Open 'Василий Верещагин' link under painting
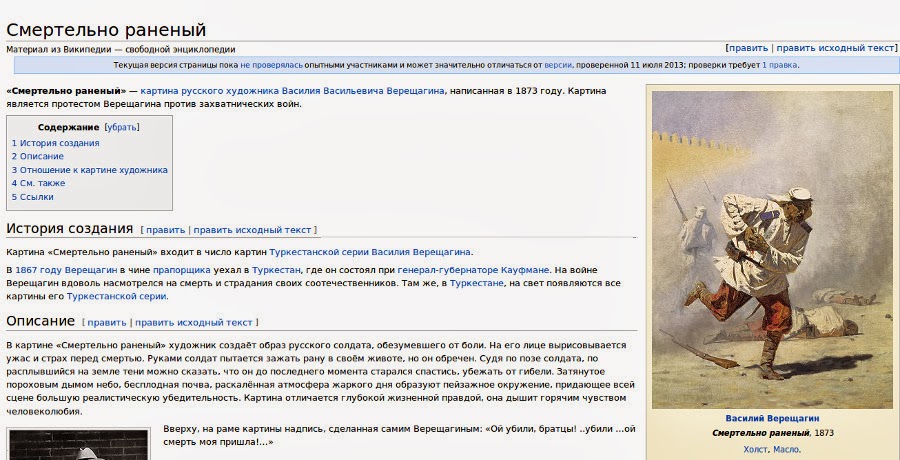The height and width of the screenshot is (460, 900). click(x=772, y=419)
